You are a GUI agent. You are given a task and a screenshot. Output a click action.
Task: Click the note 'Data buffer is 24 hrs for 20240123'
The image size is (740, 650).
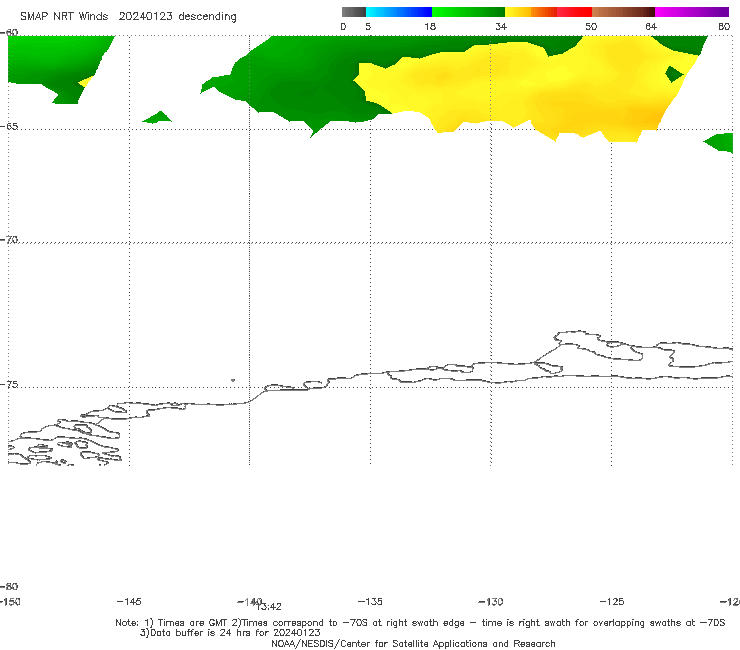pyautogui.click(x=230, y=633)
